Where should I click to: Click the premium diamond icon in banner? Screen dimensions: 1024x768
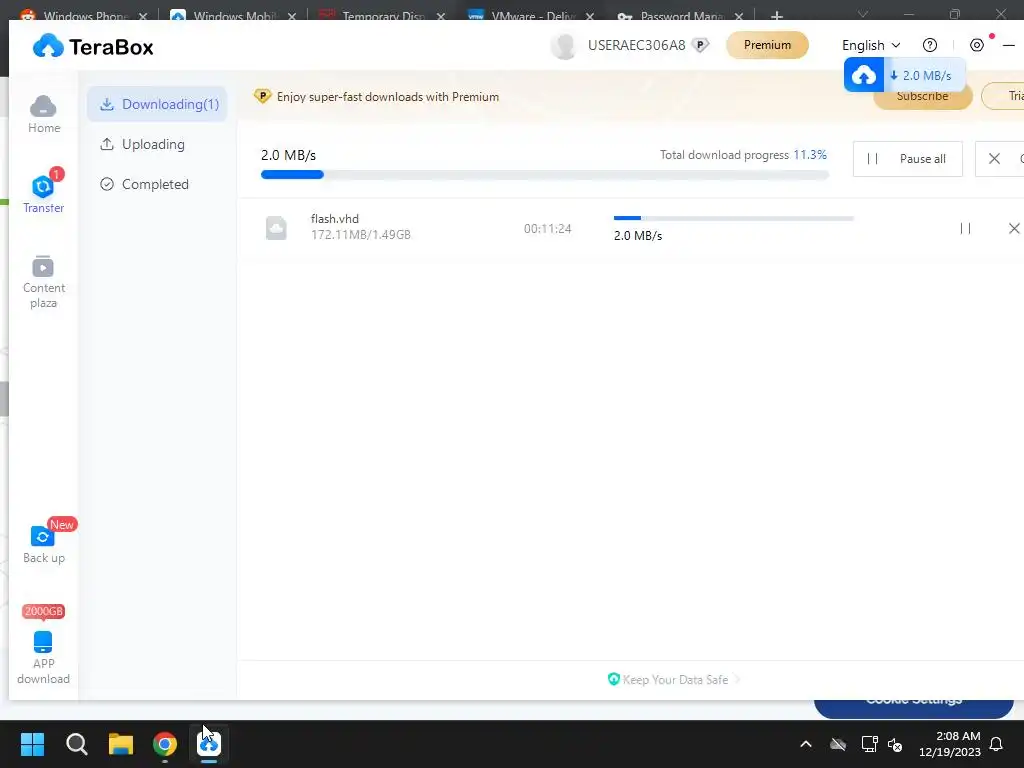263,96
